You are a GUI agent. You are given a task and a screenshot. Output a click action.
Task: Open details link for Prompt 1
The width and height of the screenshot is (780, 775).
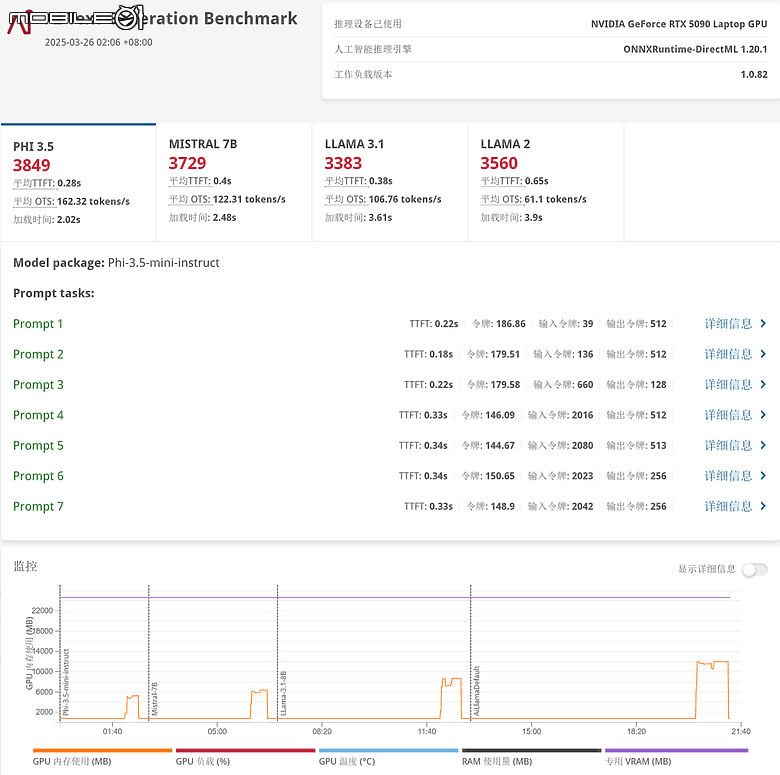pos(728,324)
